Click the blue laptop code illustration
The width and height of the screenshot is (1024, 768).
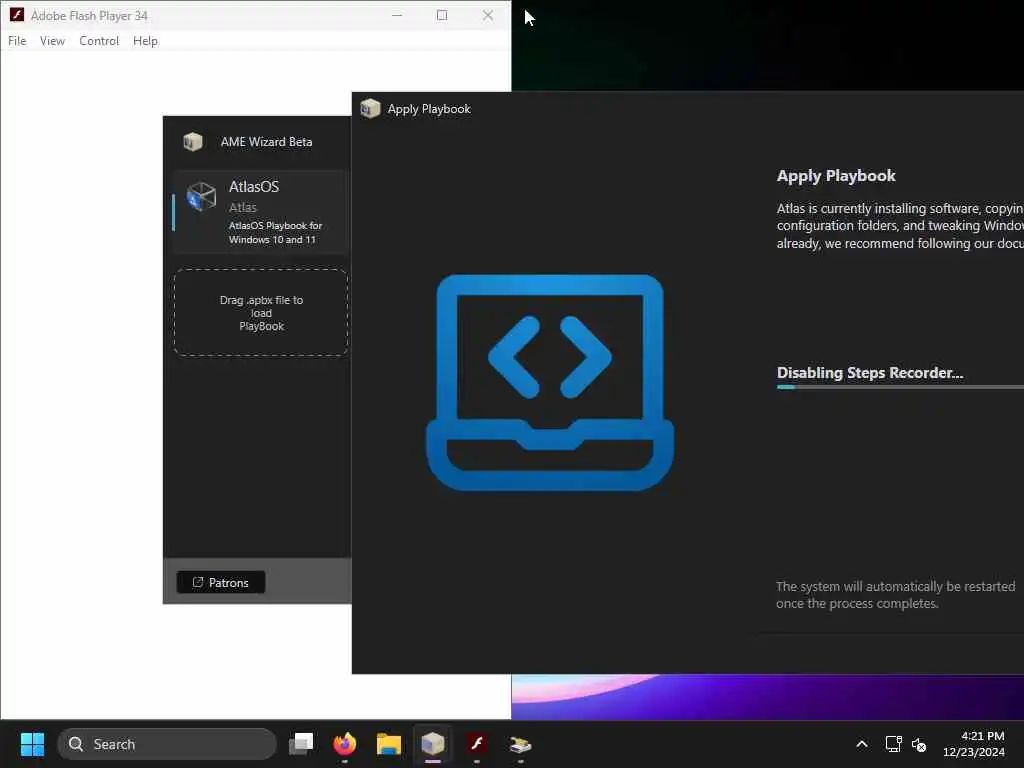coord(550,383)
